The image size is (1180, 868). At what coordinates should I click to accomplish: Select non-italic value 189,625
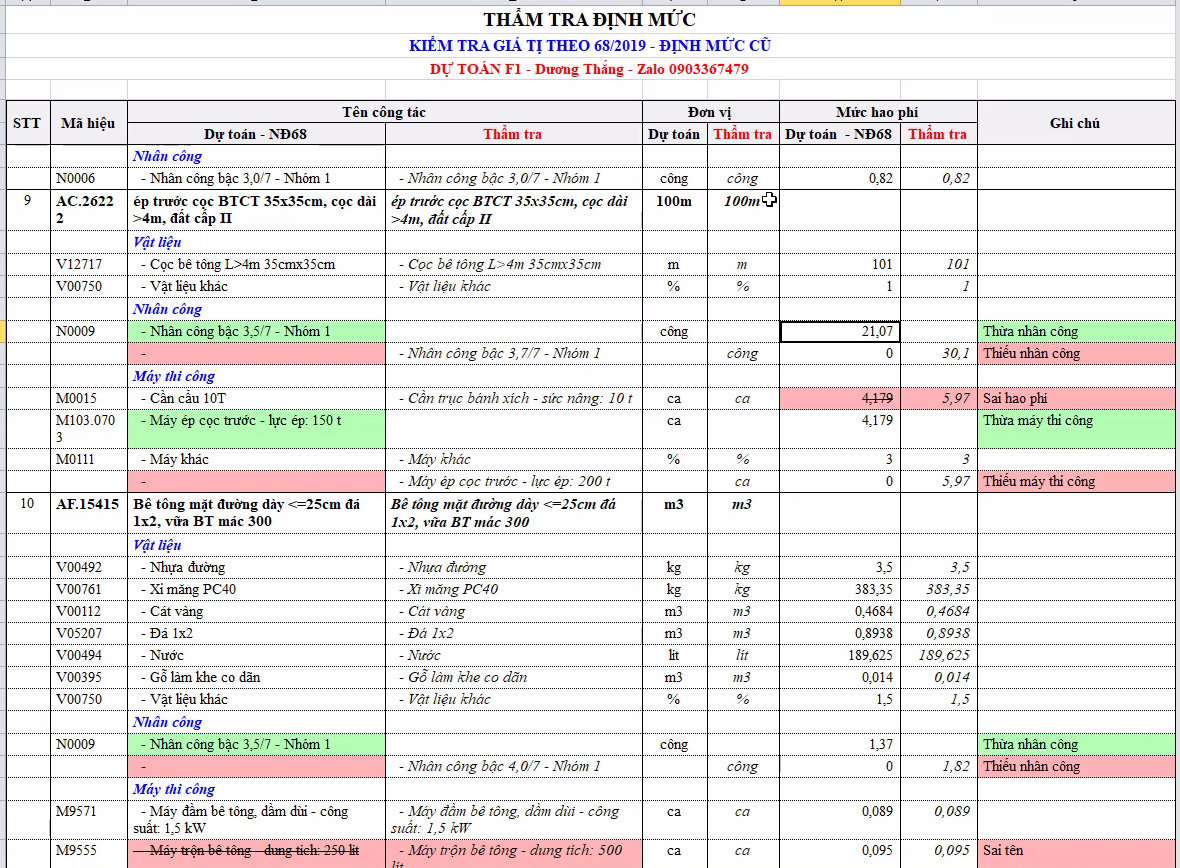[x=840, y=655]
